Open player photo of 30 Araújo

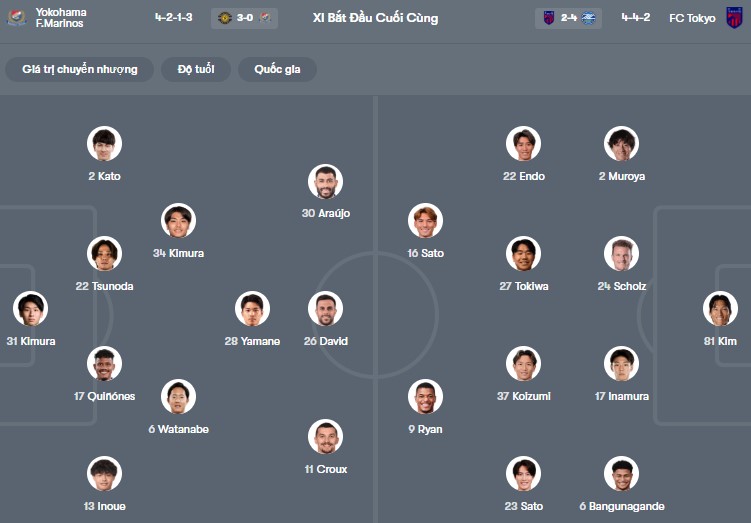325,182
